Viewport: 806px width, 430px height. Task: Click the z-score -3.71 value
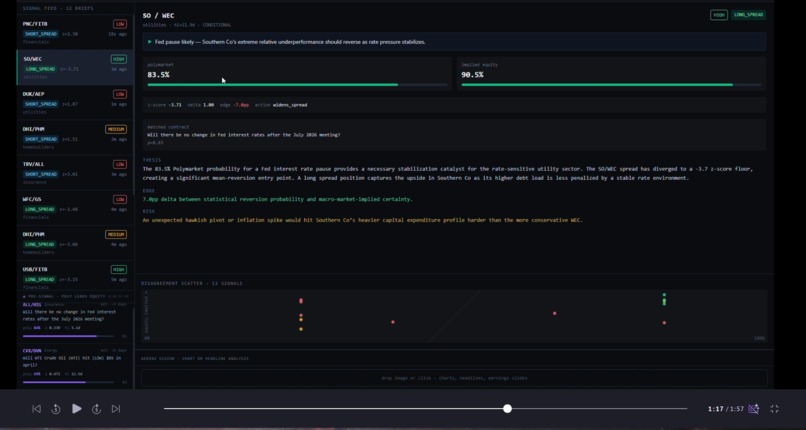[x=175, y=105]
